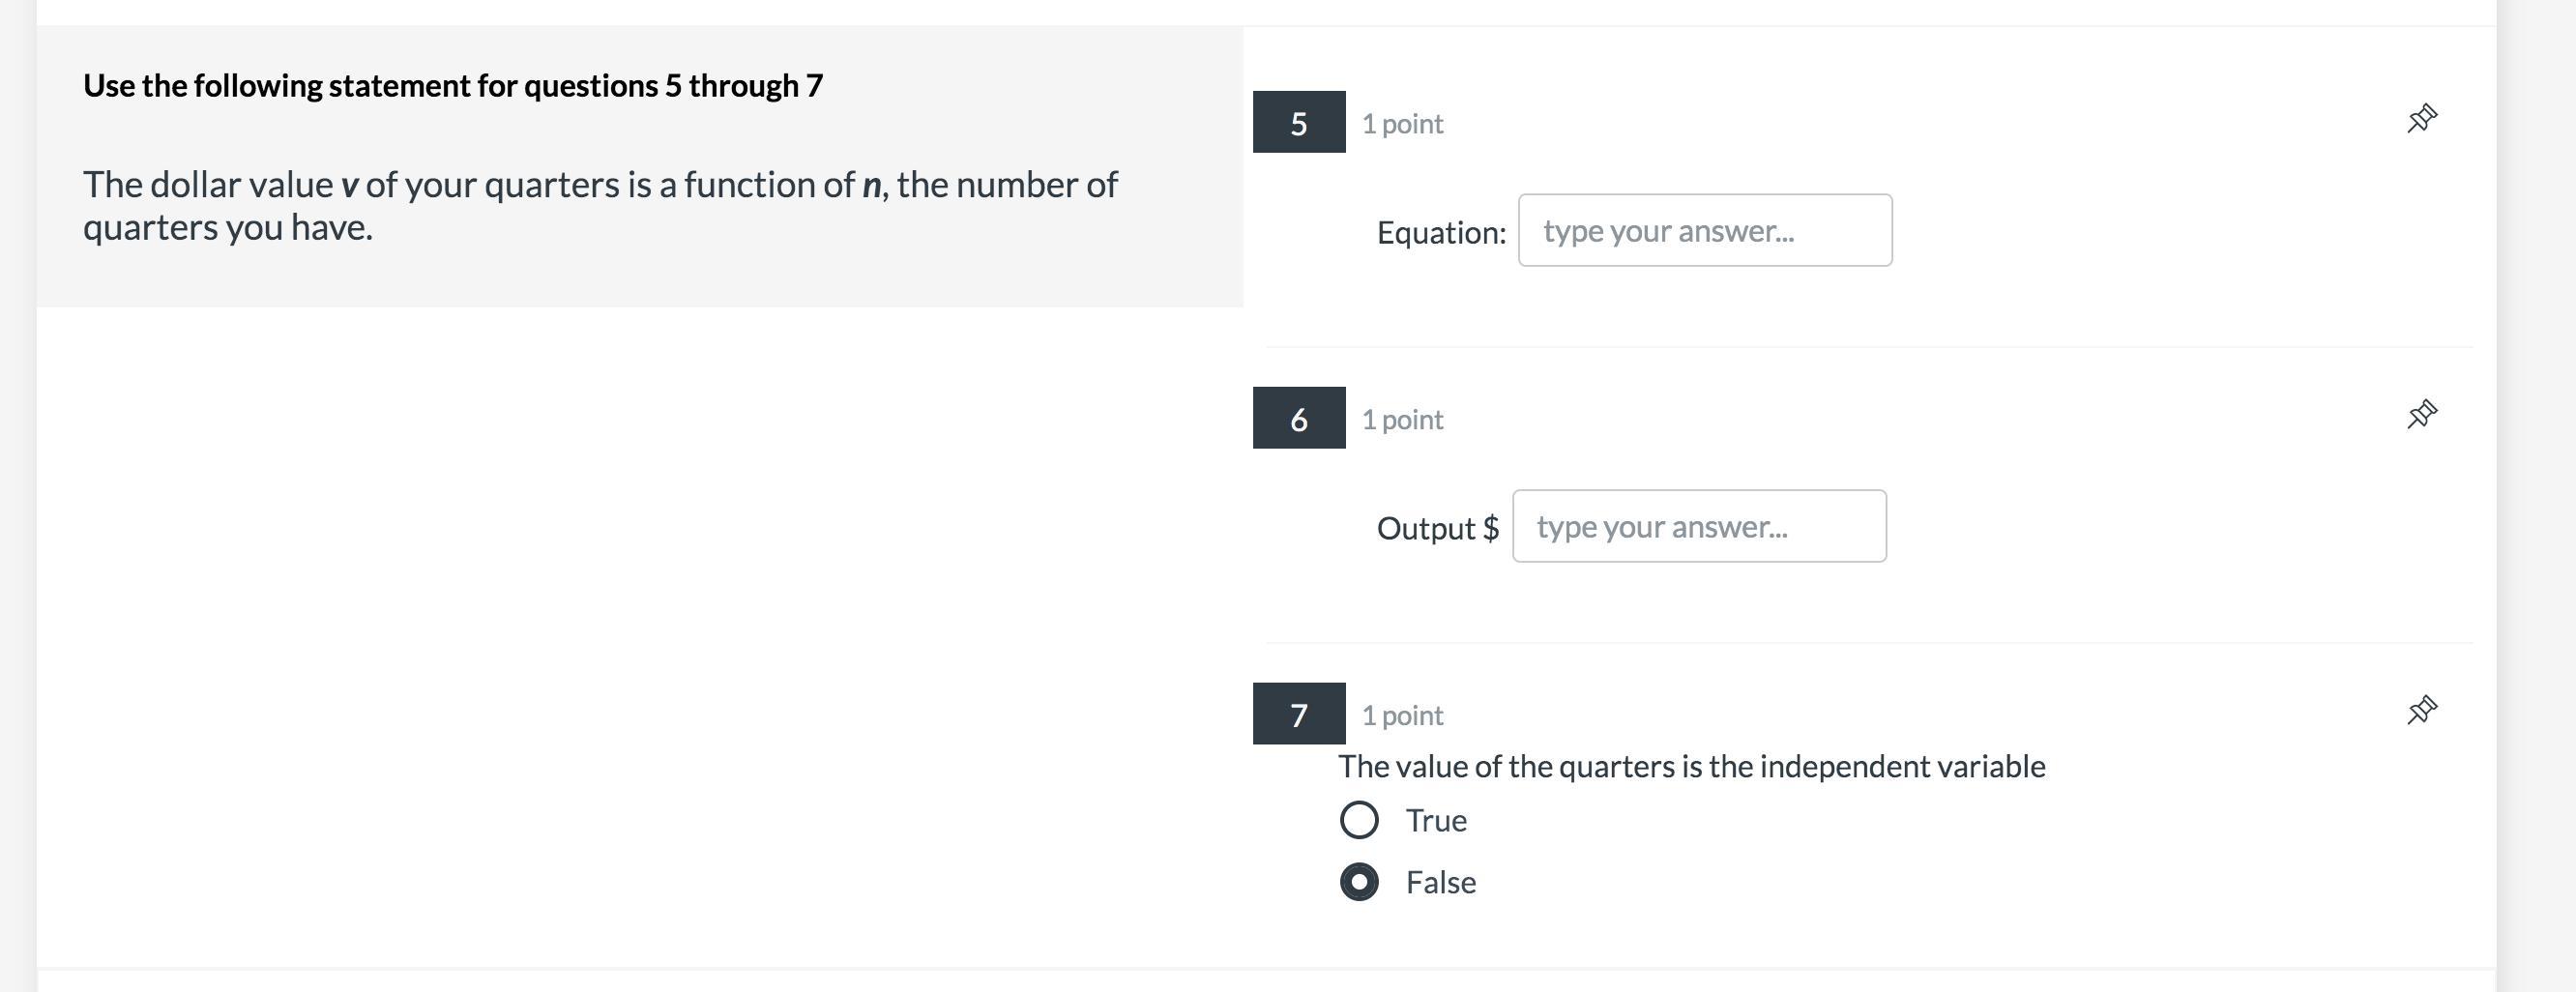This screenshot has width=2576, height=992.
Task: Focus the Output $ answer field
Action: pos(1698,527)
